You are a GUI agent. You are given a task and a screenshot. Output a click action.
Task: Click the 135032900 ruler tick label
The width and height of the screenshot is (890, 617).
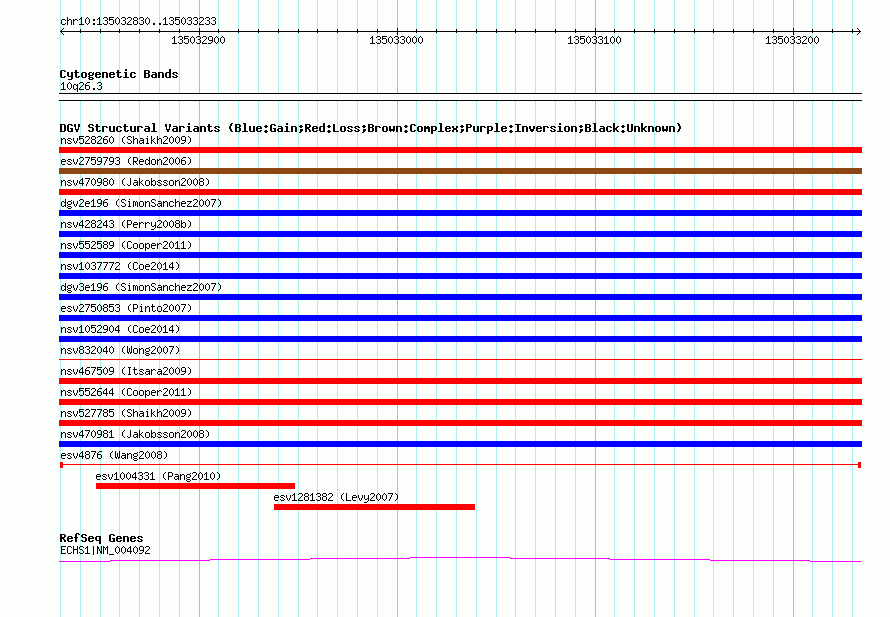(198, 40)
